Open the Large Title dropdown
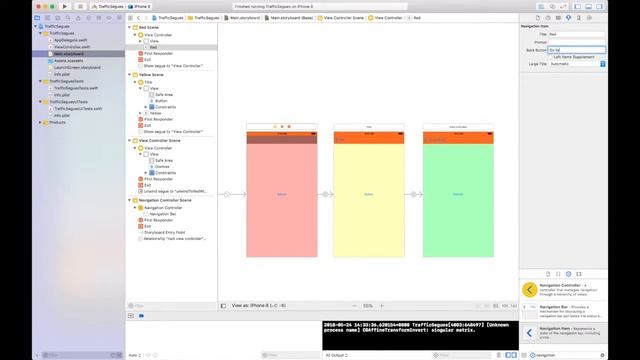Image resolution: width=640 pixels, height=360 pixels. click(577, 64)
